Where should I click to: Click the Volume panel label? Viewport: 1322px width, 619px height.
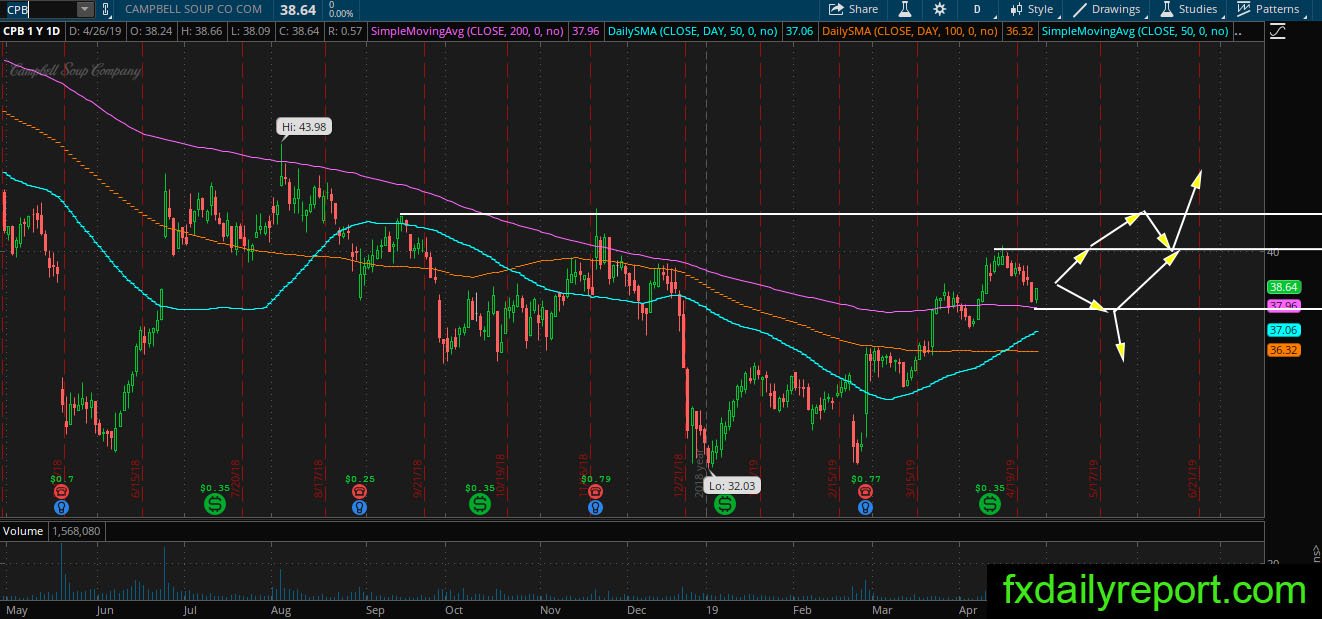[23, 531]
